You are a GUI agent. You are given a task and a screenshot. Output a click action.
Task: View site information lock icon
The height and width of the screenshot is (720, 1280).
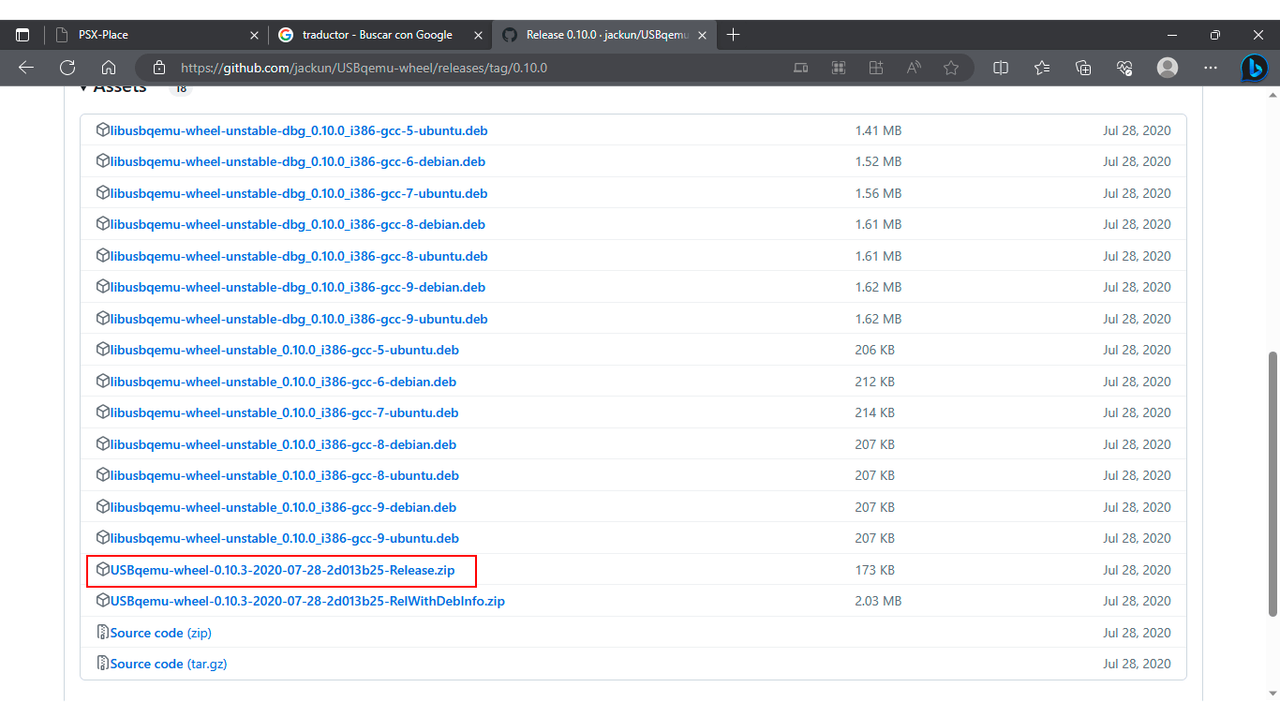coord(158,68)
